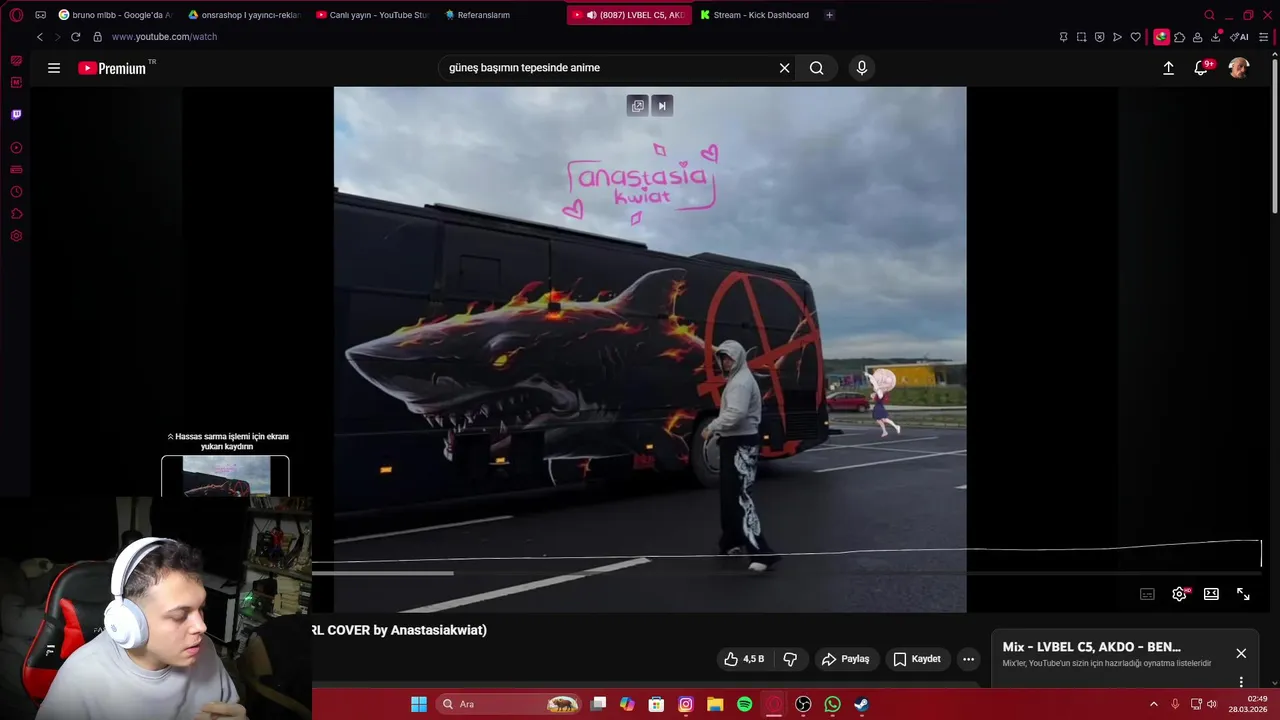
Task: Open YouTube notifications bell
Action: [1201, 68]
